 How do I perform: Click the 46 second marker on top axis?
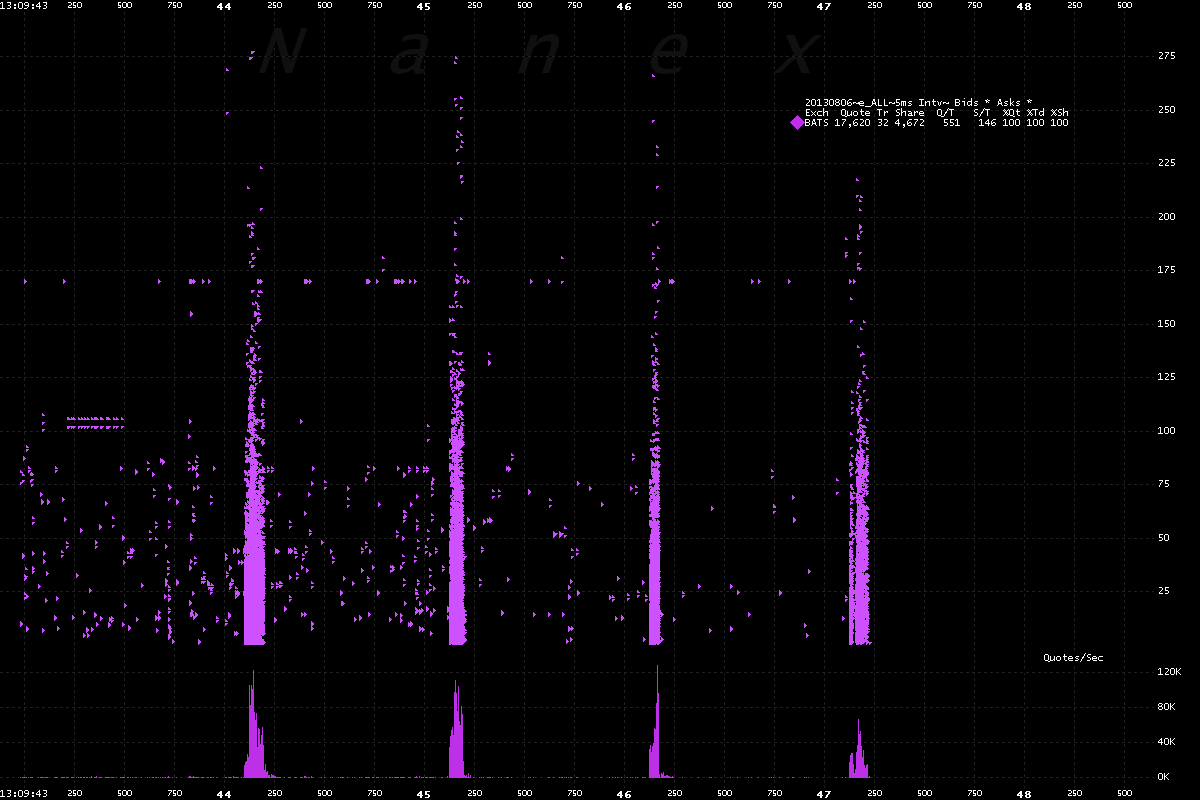point(624,6)
